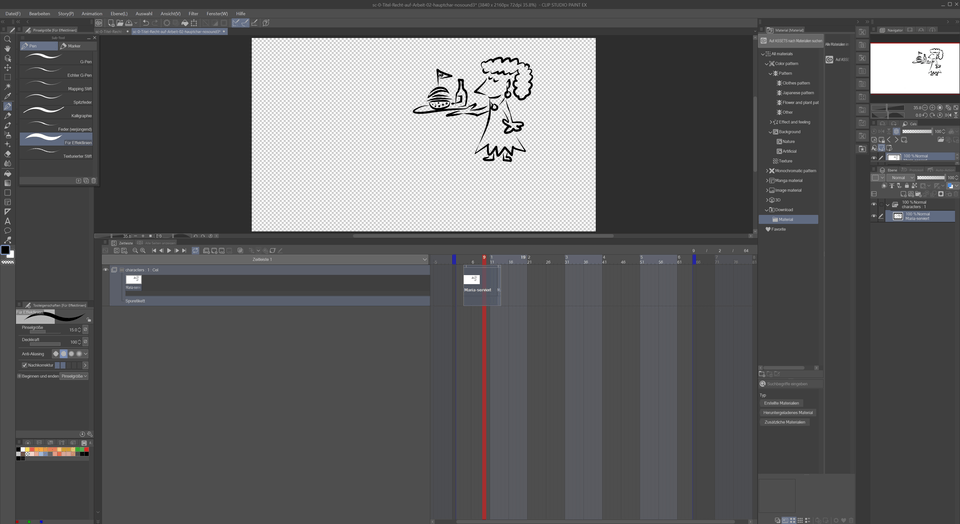Open the Pinselgröße start-end dropdown
960x524 pixels.
(x=74, y=376)
